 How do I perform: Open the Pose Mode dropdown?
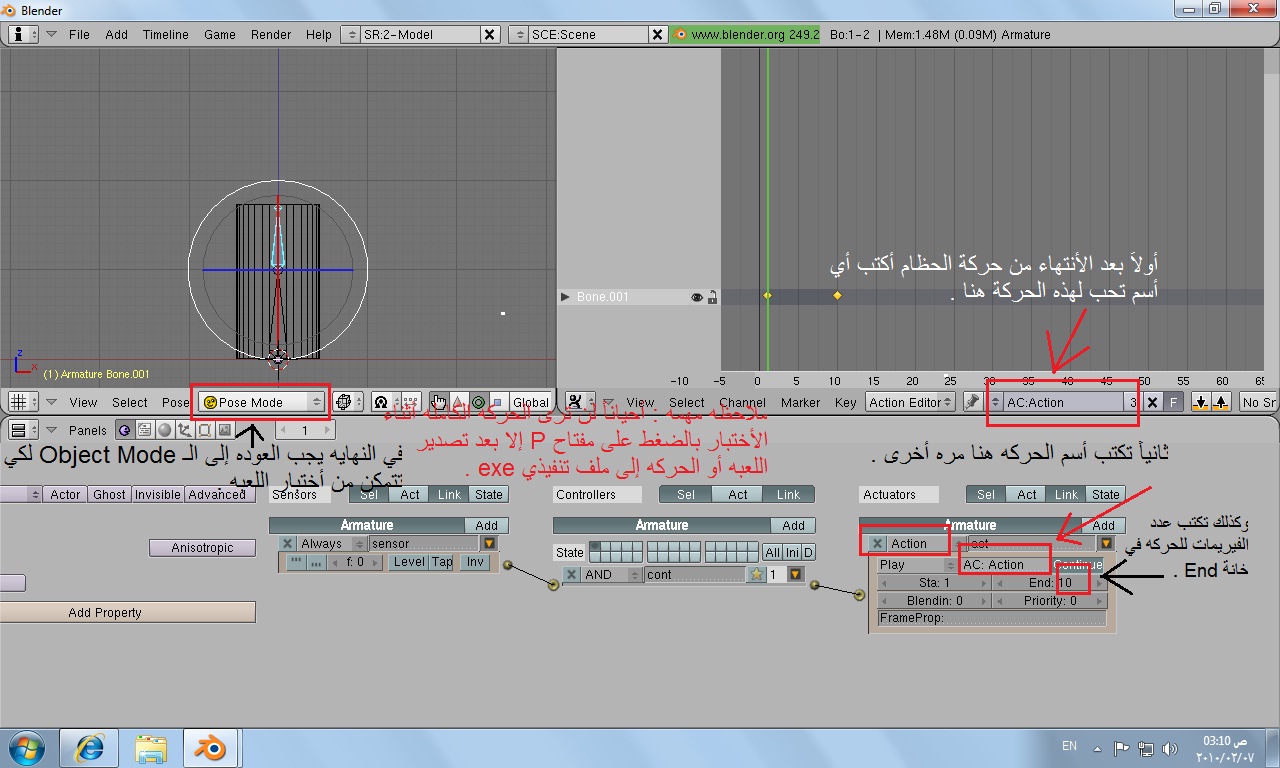[x=263, y=402]
